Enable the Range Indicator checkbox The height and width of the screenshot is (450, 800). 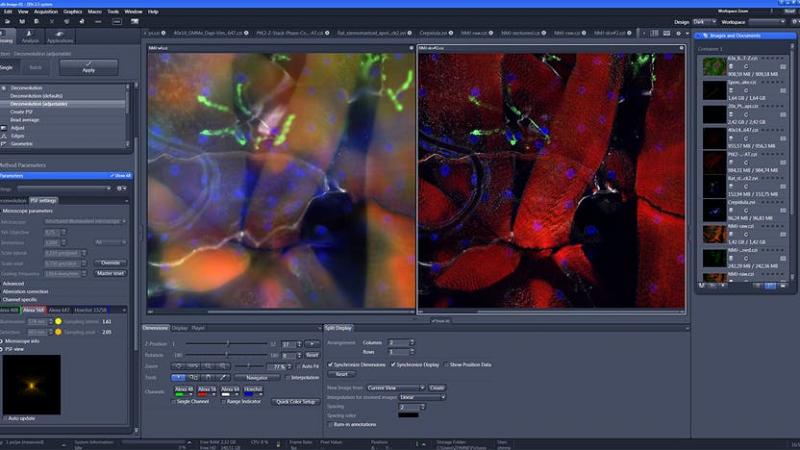pyautogui.click(x=223, y=402)
